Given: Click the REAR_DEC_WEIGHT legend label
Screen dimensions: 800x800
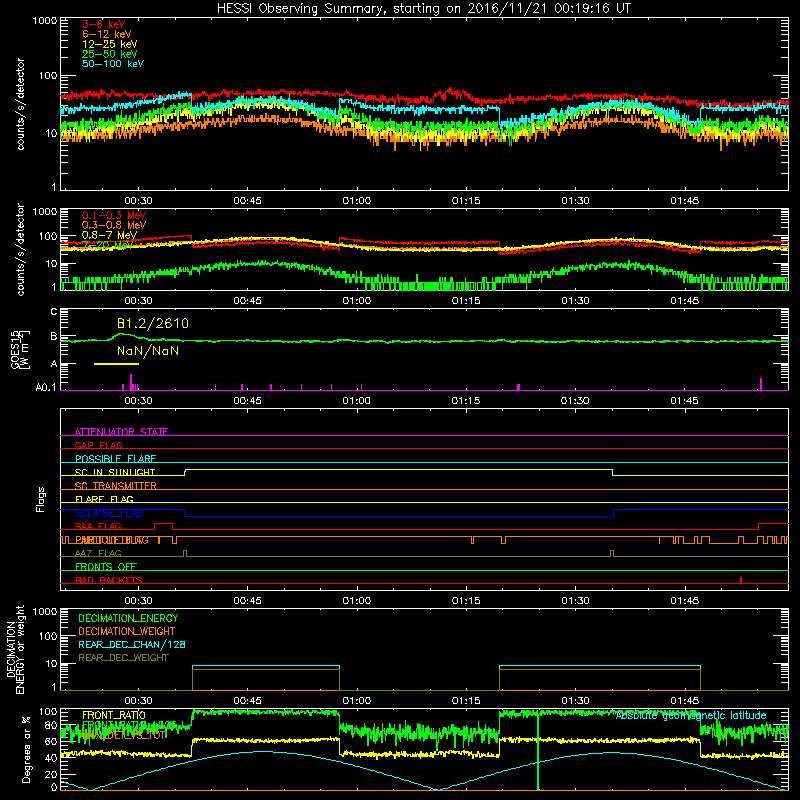Looking at the screenshot, I should pyautogui.click(x=123, y=658).
